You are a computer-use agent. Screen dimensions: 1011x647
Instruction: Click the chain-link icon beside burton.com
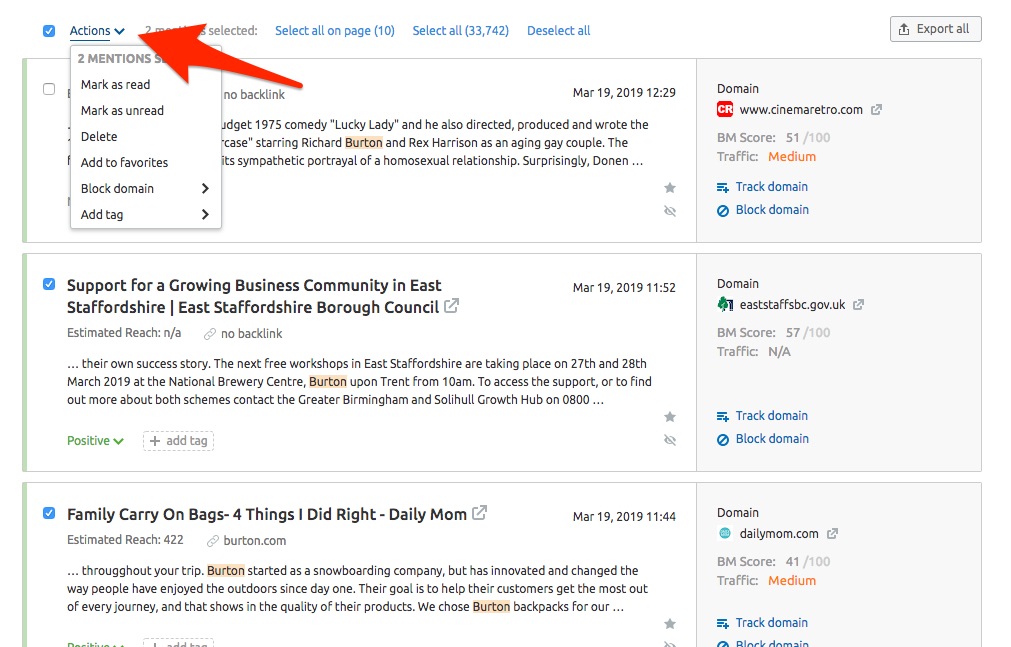click(212, 541)
